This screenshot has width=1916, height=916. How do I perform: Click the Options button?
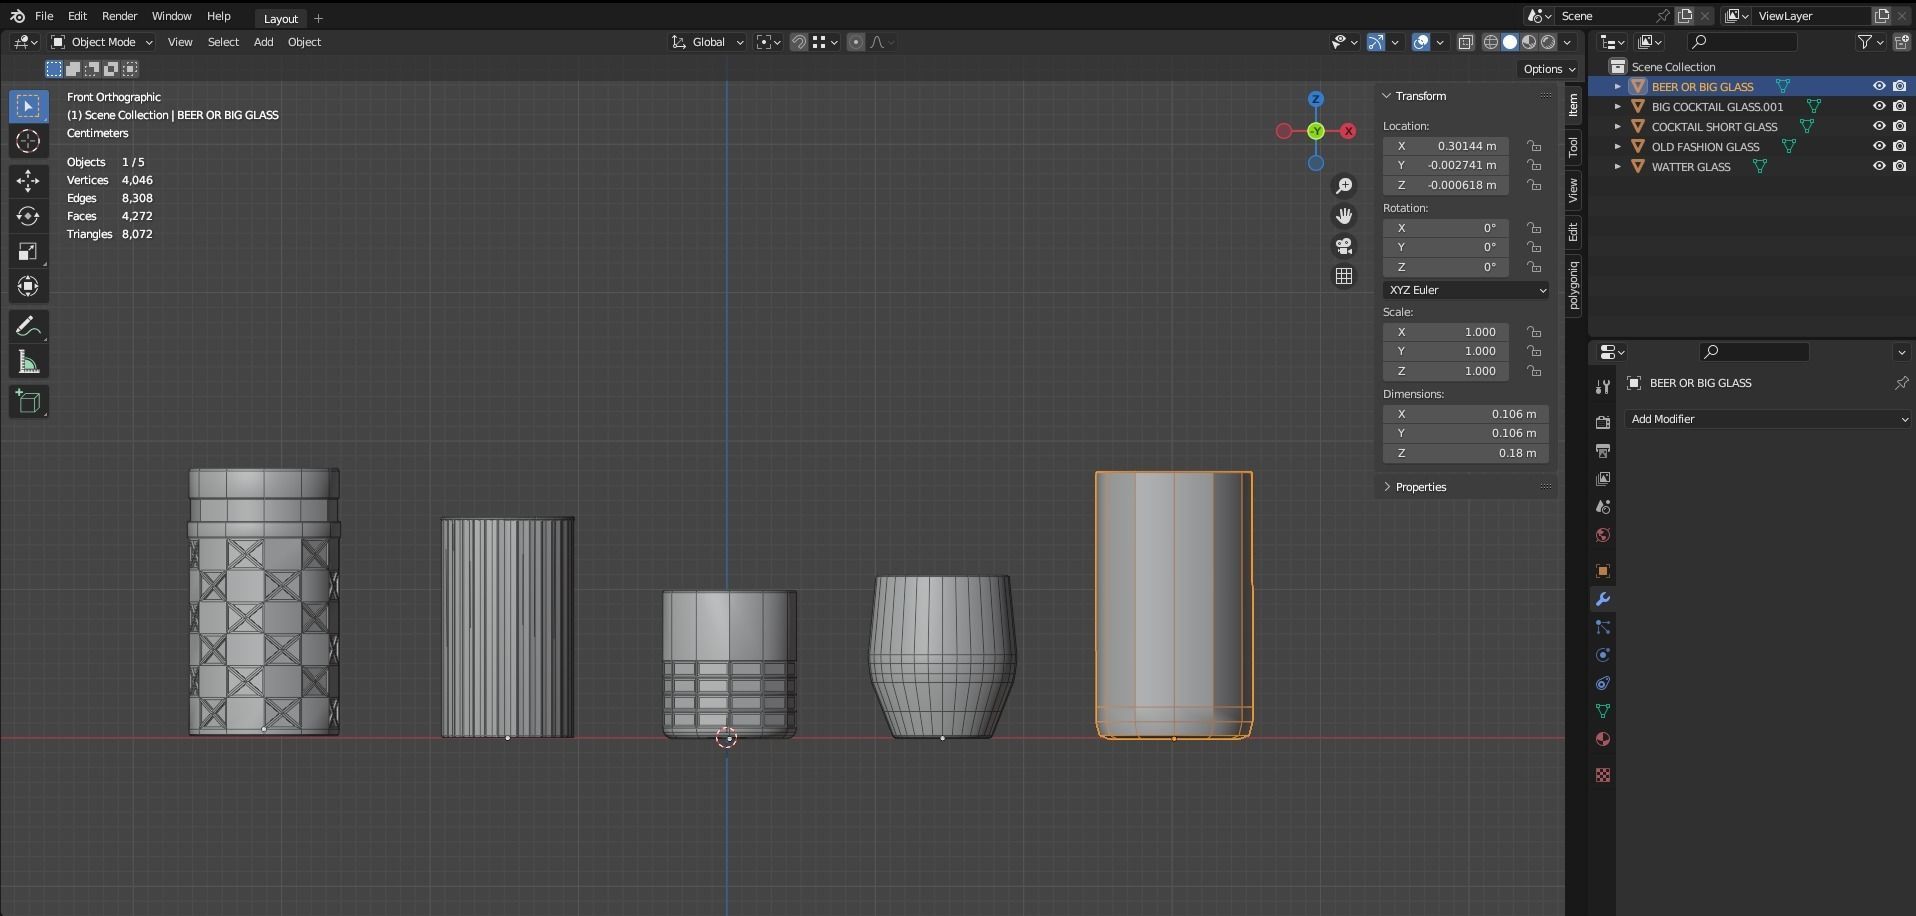pyautogui.click(x=1548, y=69)
